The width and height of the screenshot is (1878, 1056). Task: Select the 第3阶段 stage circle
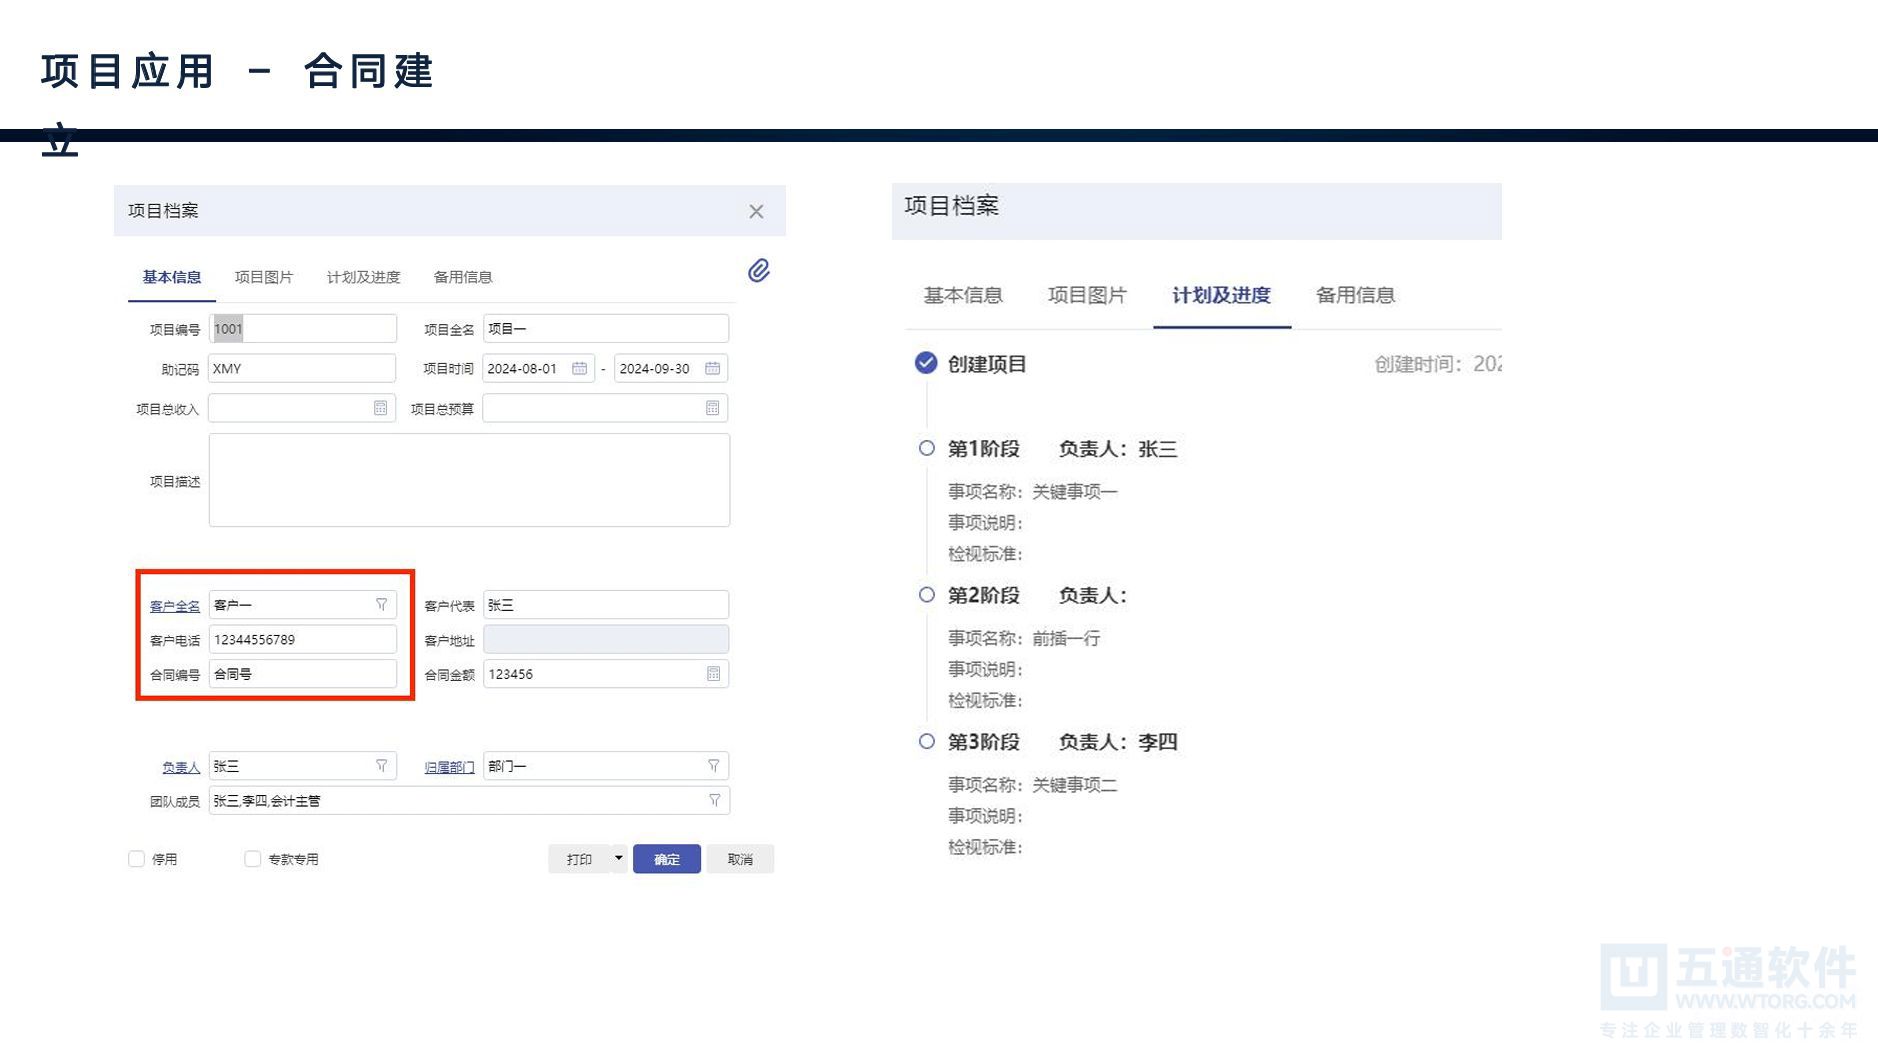(x=927, y=741)
